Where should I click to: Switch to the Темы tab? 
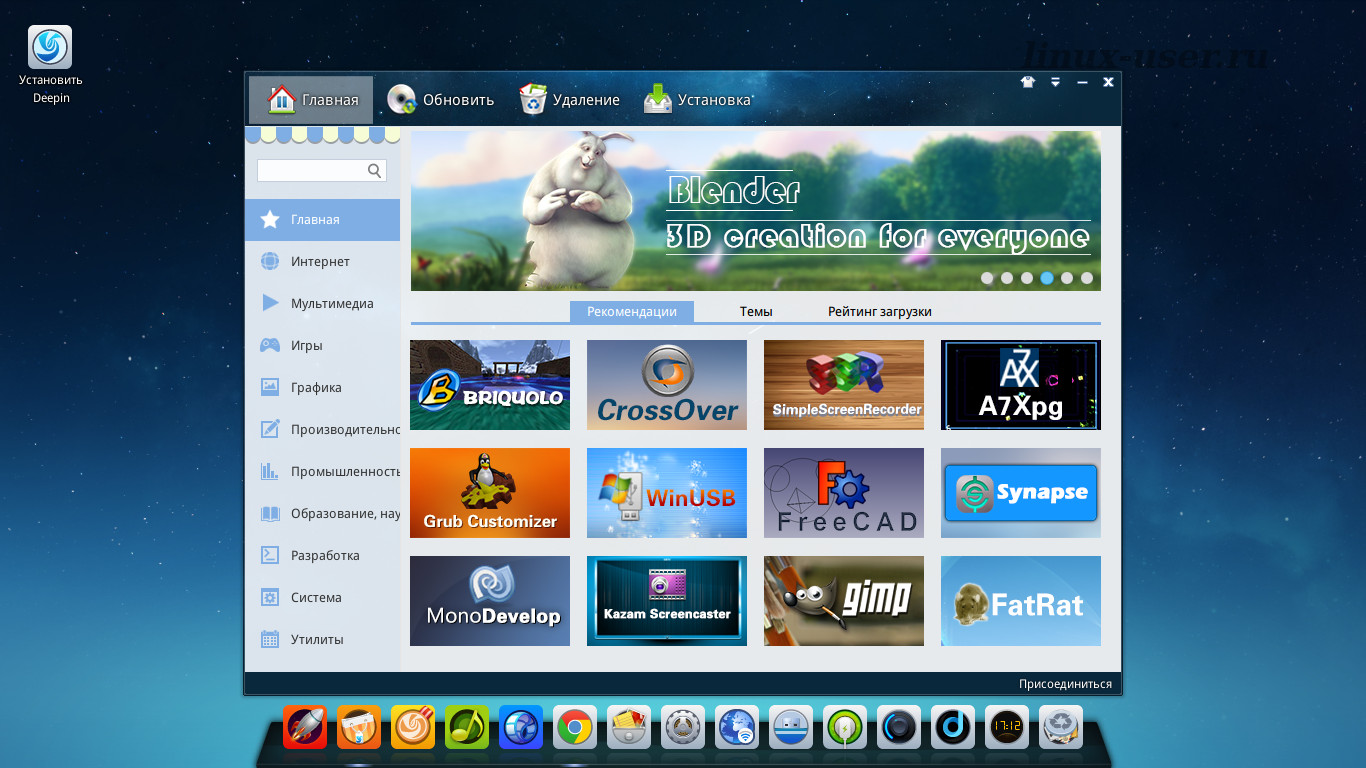click(x=756, y=312)
